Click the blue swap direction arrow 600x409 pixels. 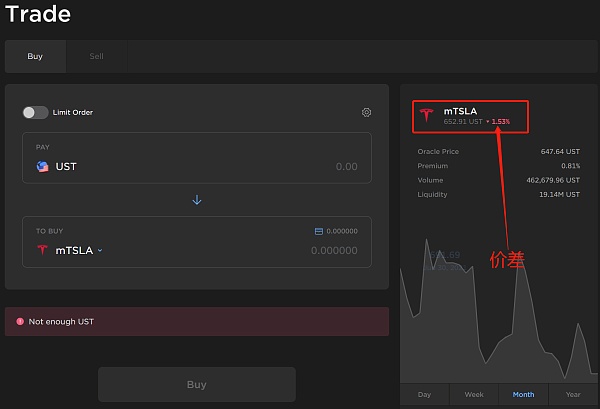(197, 200)
